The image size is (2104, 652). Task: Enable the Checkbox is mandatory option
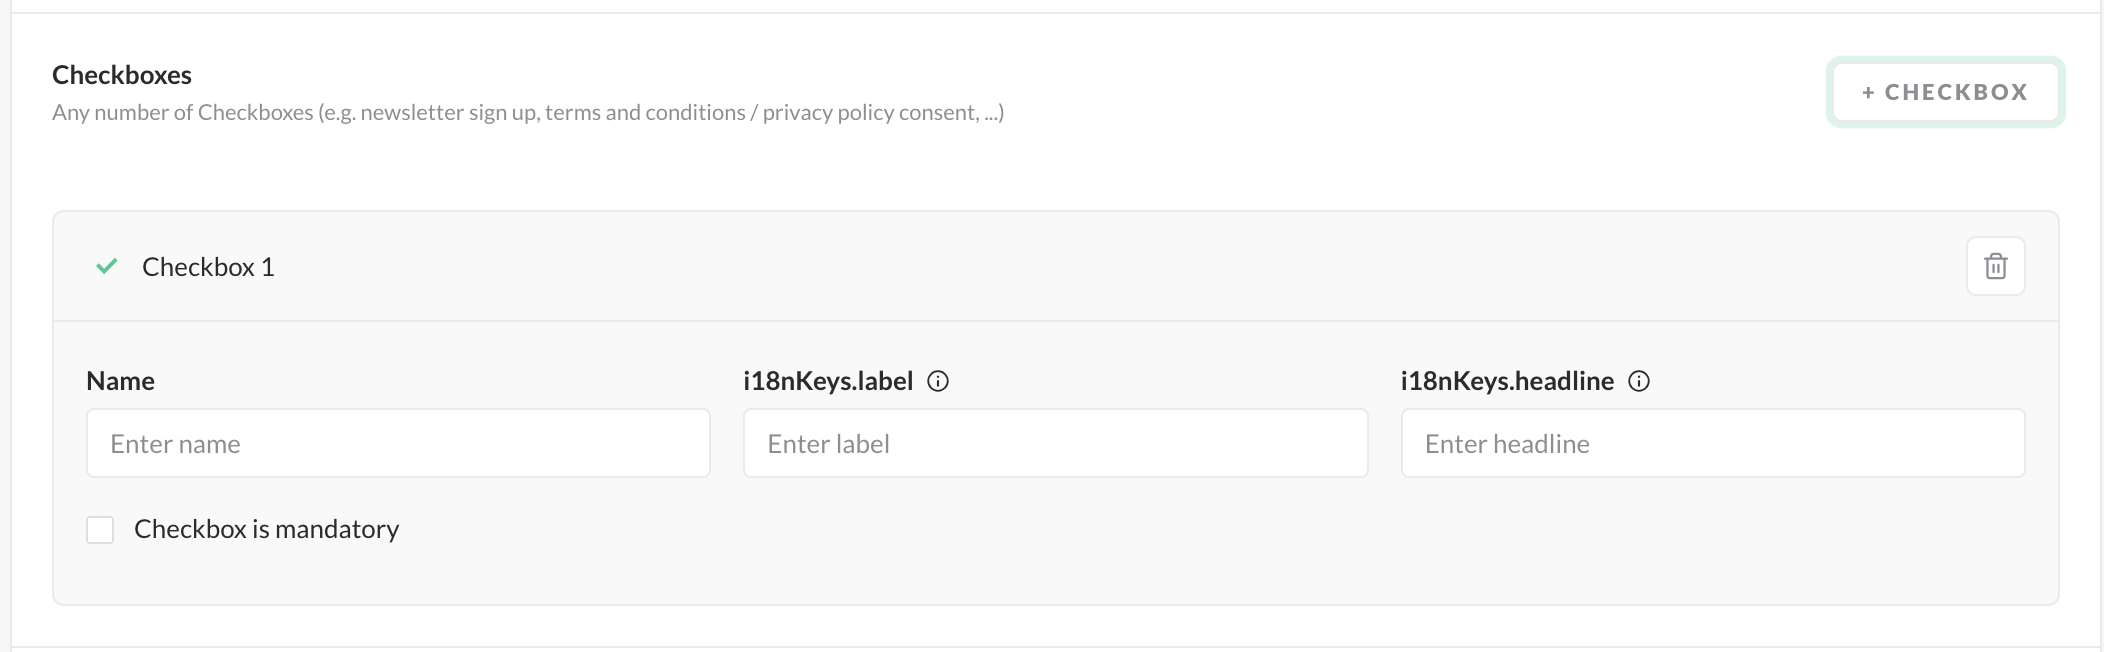click(100, 529)
